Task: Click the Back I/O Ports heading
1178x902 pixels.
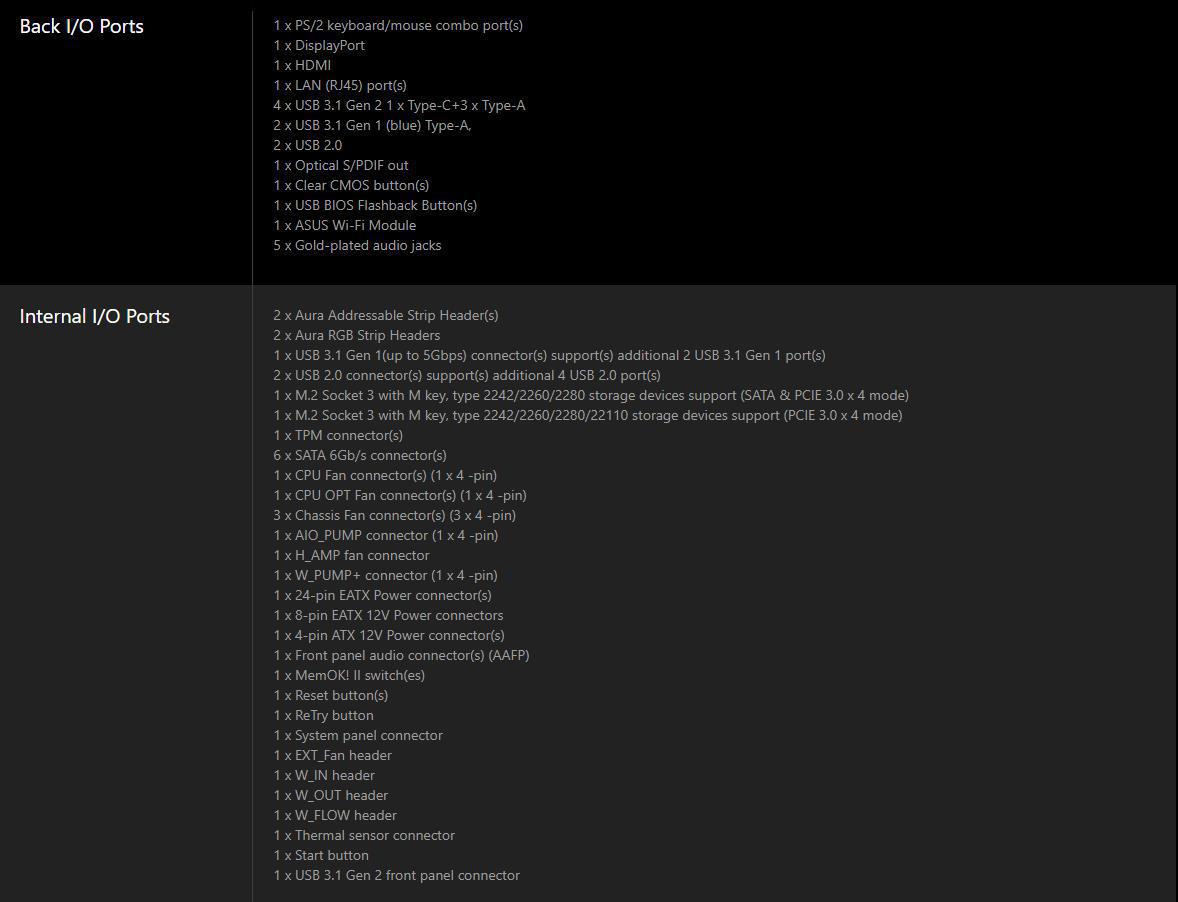Action: pos(81,26)
